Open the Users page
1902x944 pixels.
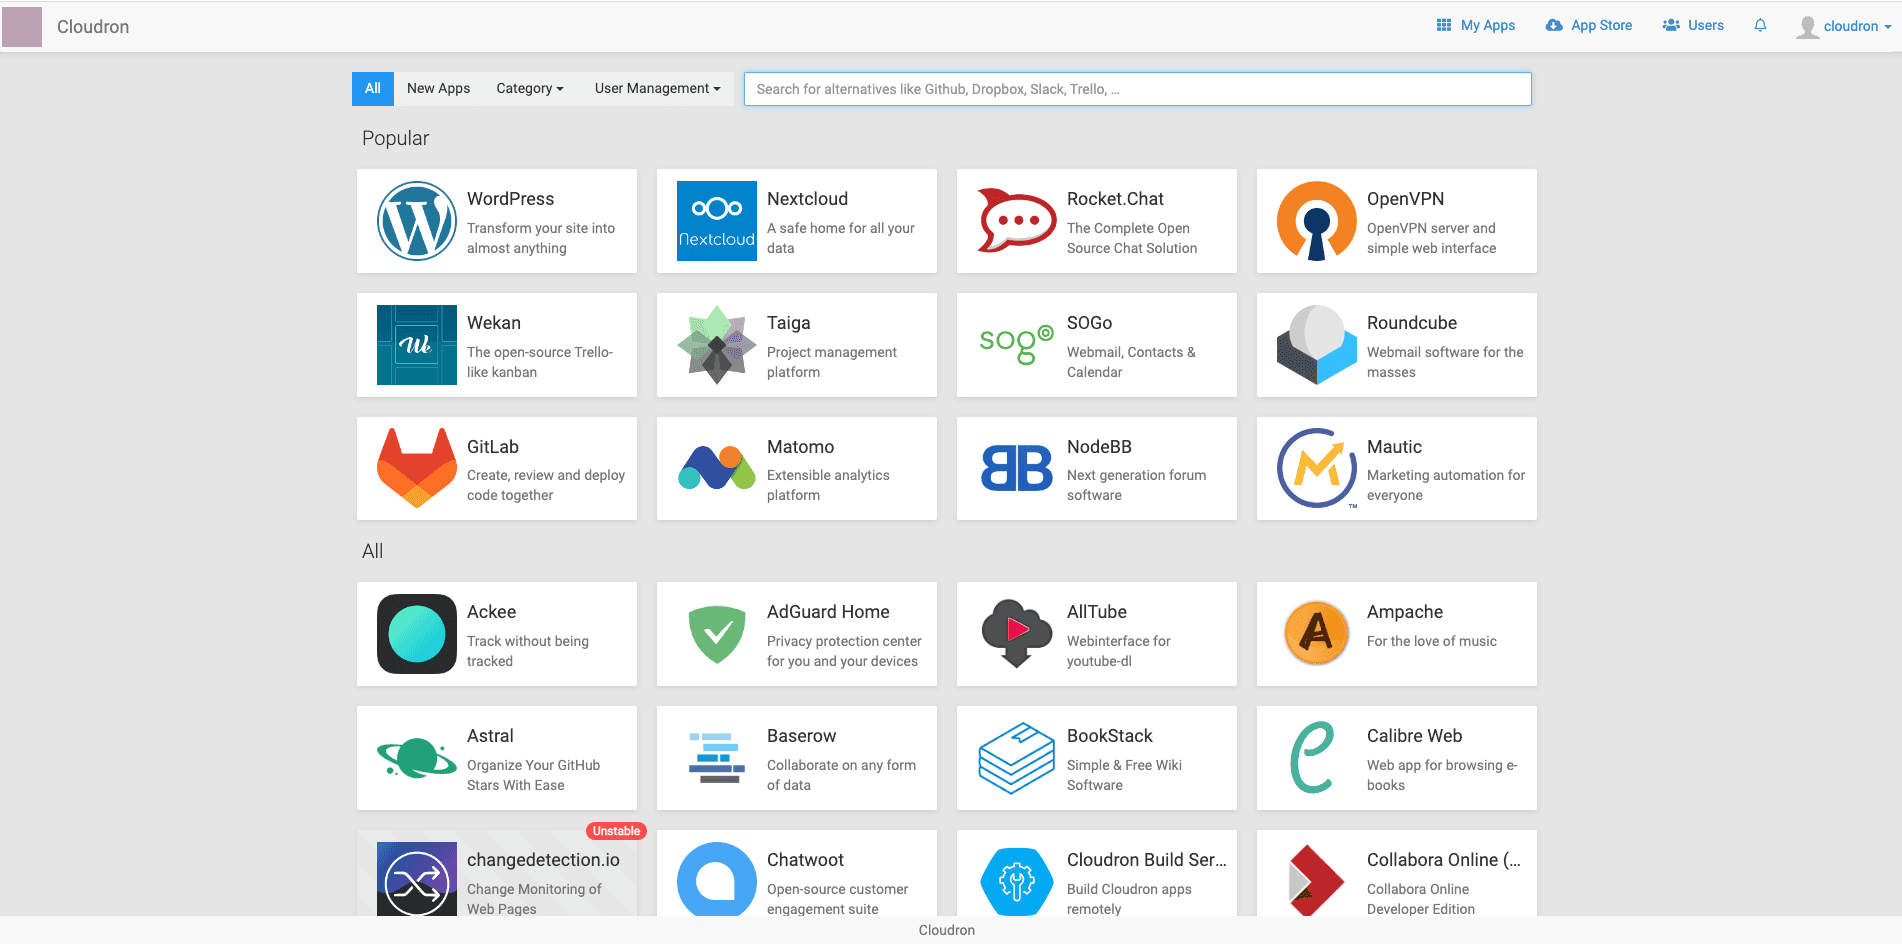pos(1692,25)
